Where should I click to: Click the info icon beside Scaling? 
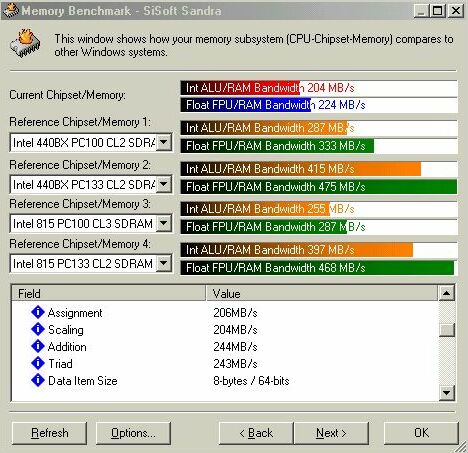pyautogui.click(x=38, y=329)
